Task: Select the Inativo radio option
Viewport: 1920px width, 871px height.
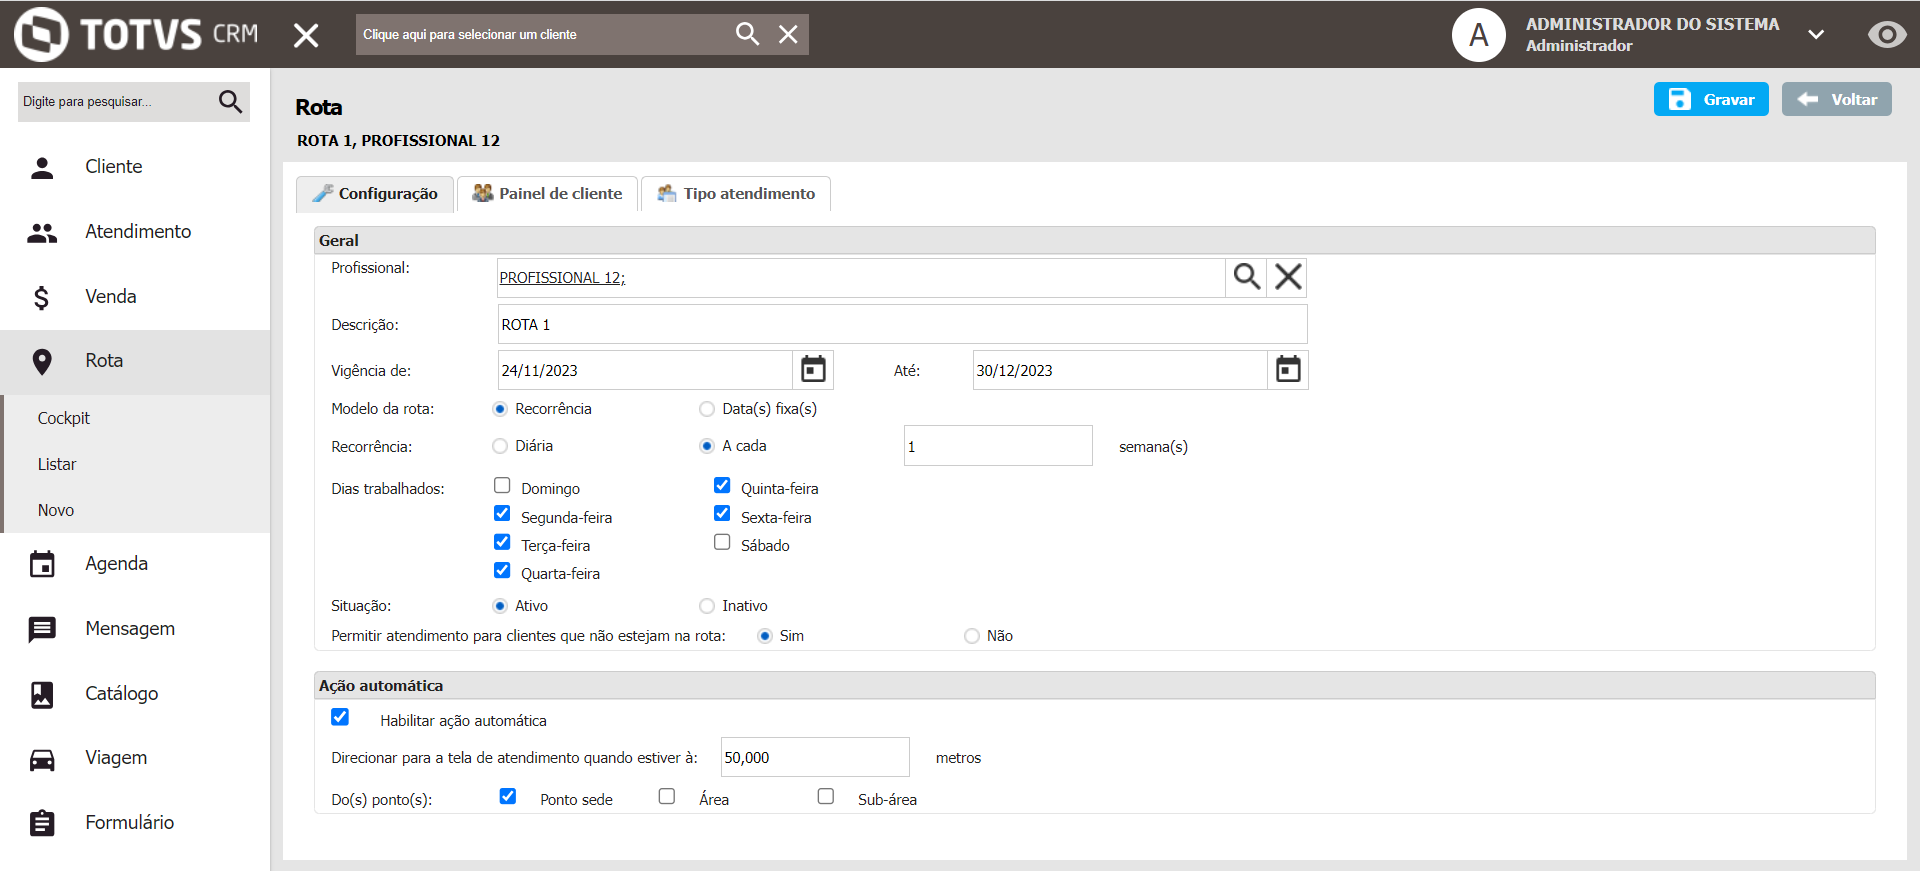Action: click(707, 606)
